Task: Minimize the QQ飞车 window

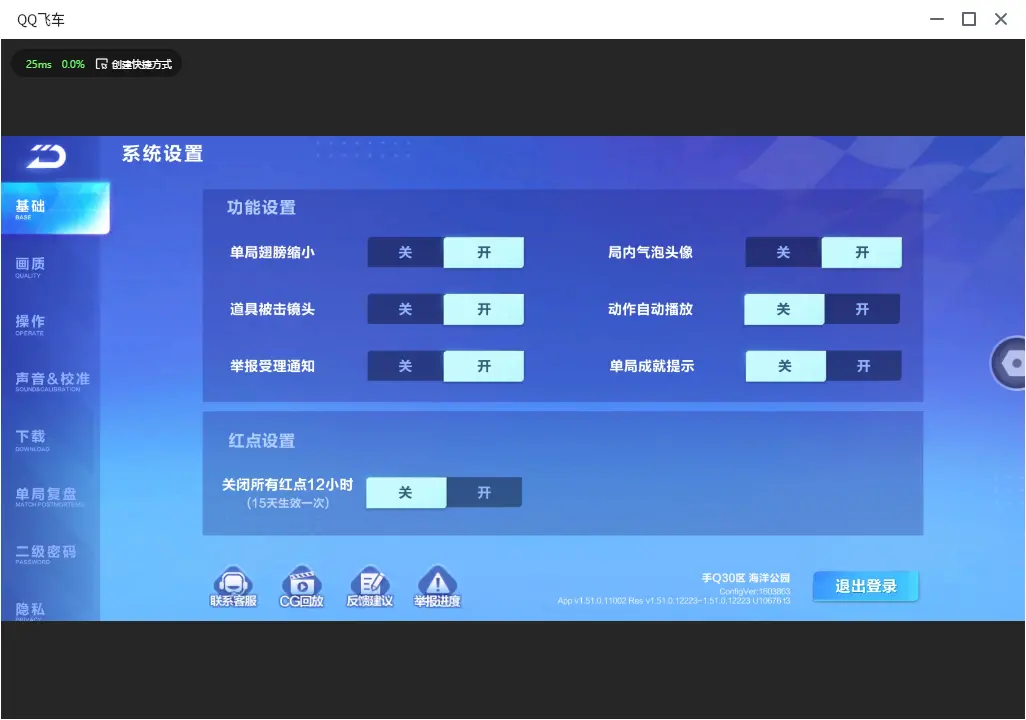Action: [x=937, y=19]
